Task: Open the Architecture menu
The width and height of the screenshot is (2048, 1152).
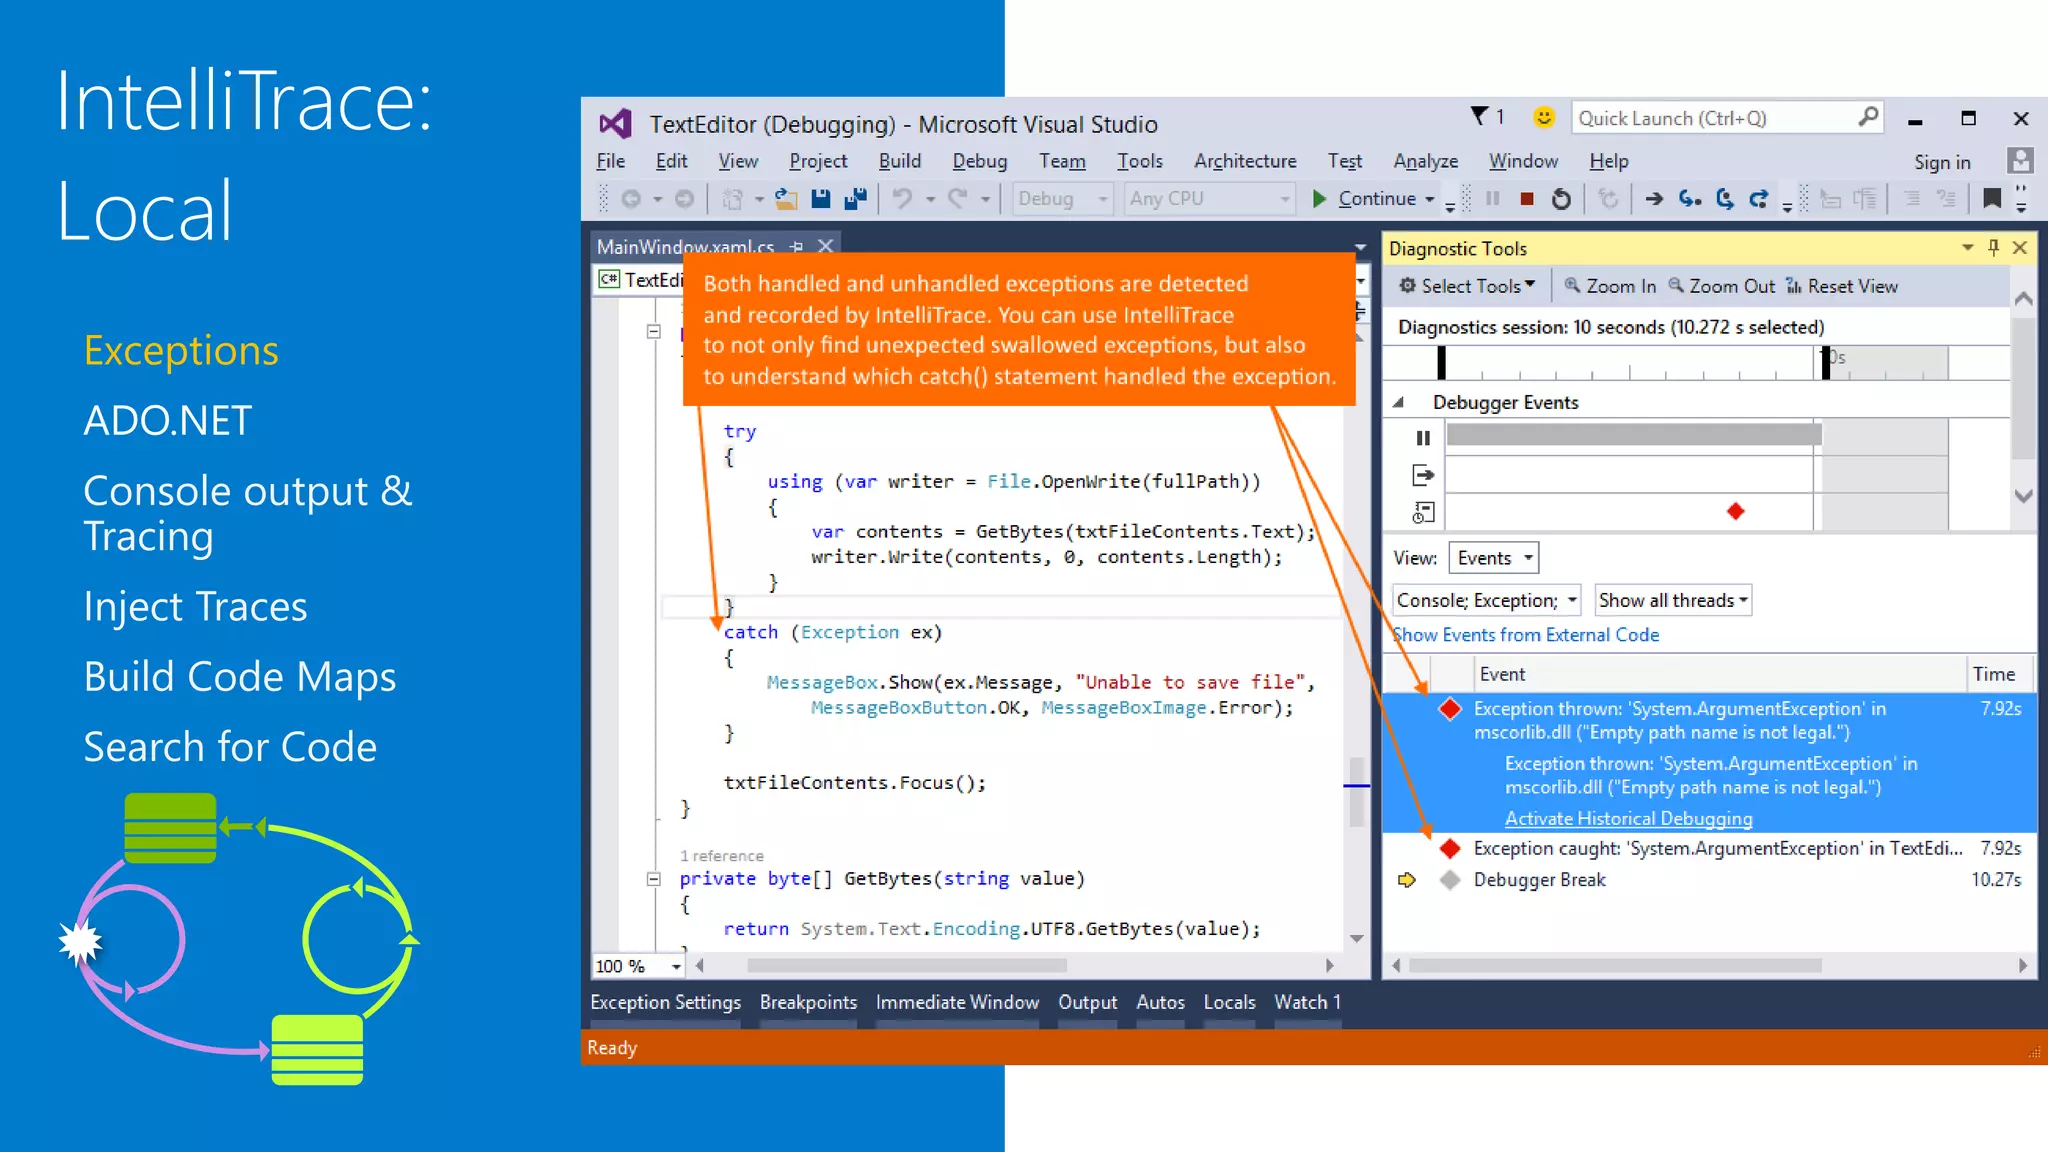Action: pyautogui.click(x=1245, y=161)
